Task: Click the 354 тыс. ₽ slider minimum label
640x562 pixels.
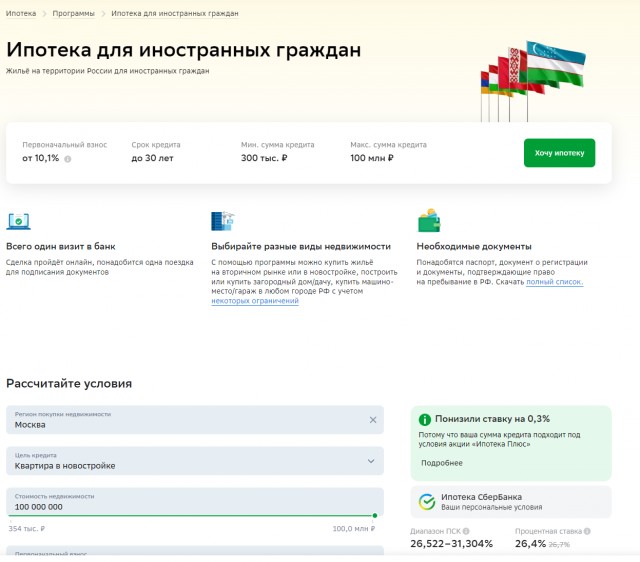Action: pyautogui.click(x=27, y=529)
